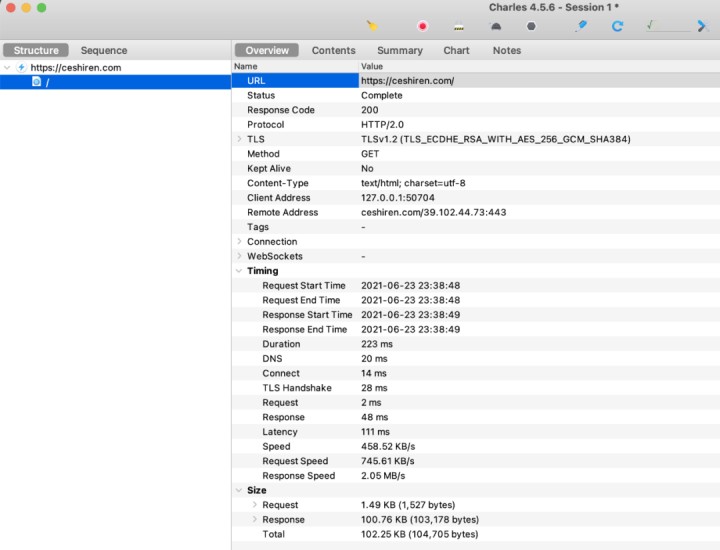The width and height of the screenshot is (720, 550).
Task: Click the blue arrow Tools icon
Action: [x=702, y=26]
